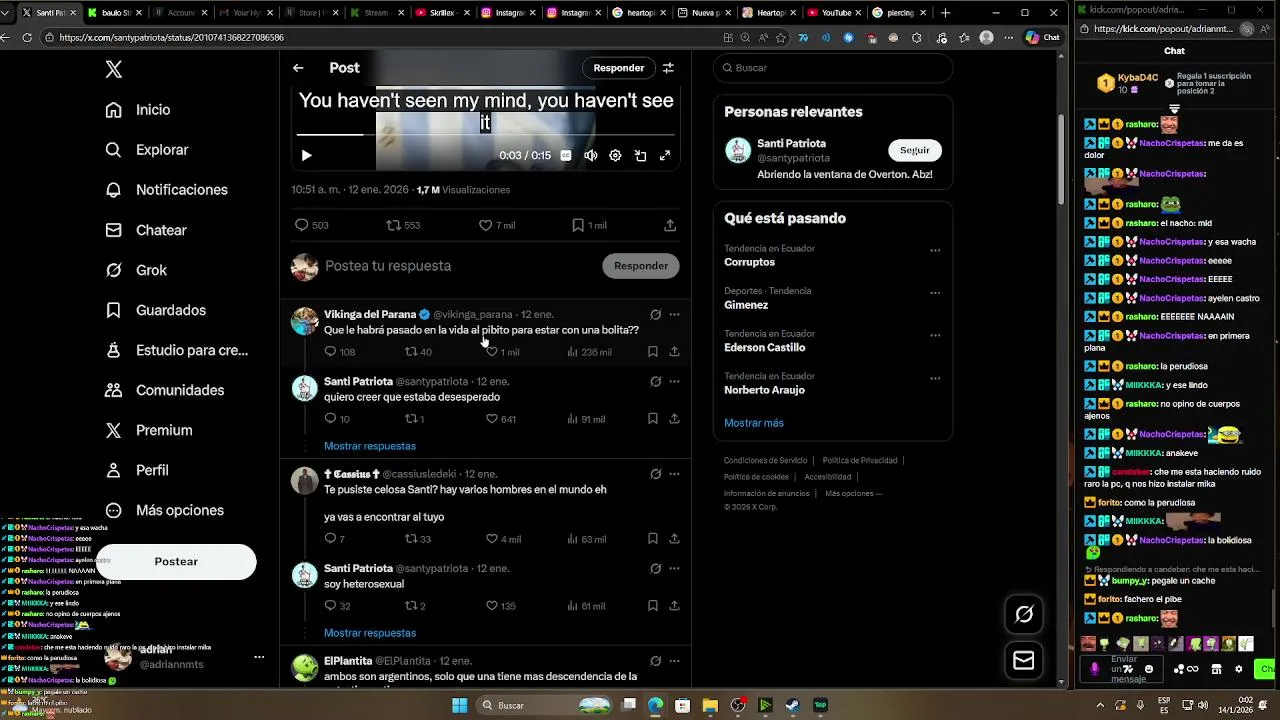Open a new browser tab with plus
The height and width of the screenshot is (720, 1280).
(x=946, y=13)
